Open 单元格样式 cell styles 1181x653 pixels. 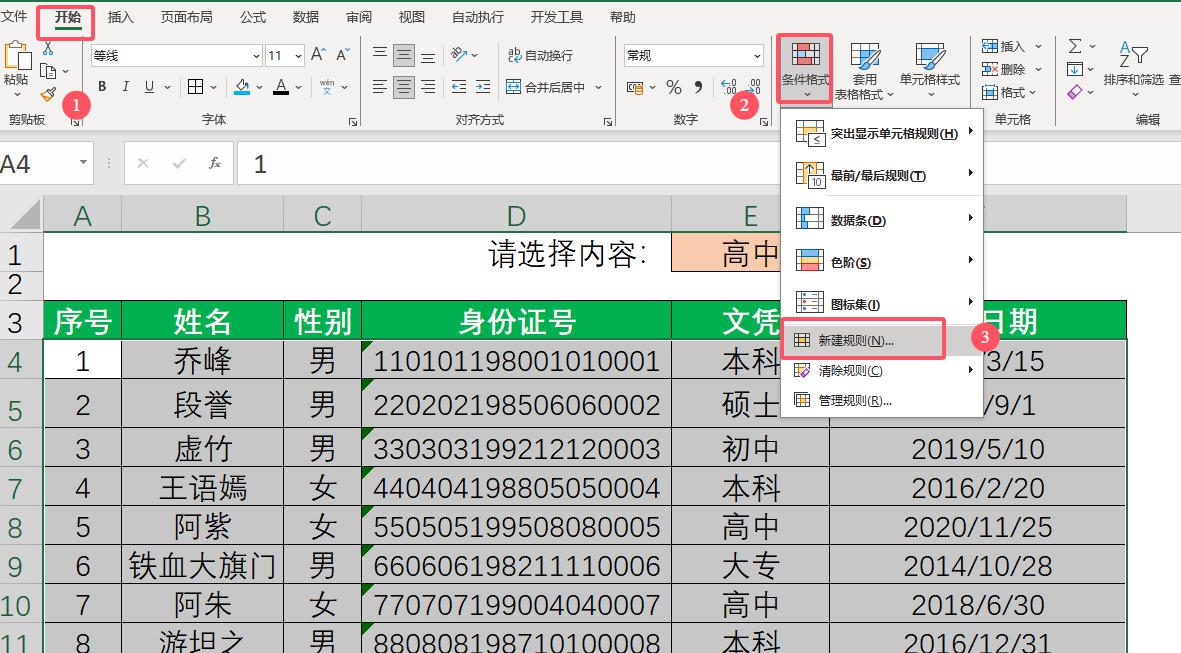pyautogui.click(x=930, y=71)
